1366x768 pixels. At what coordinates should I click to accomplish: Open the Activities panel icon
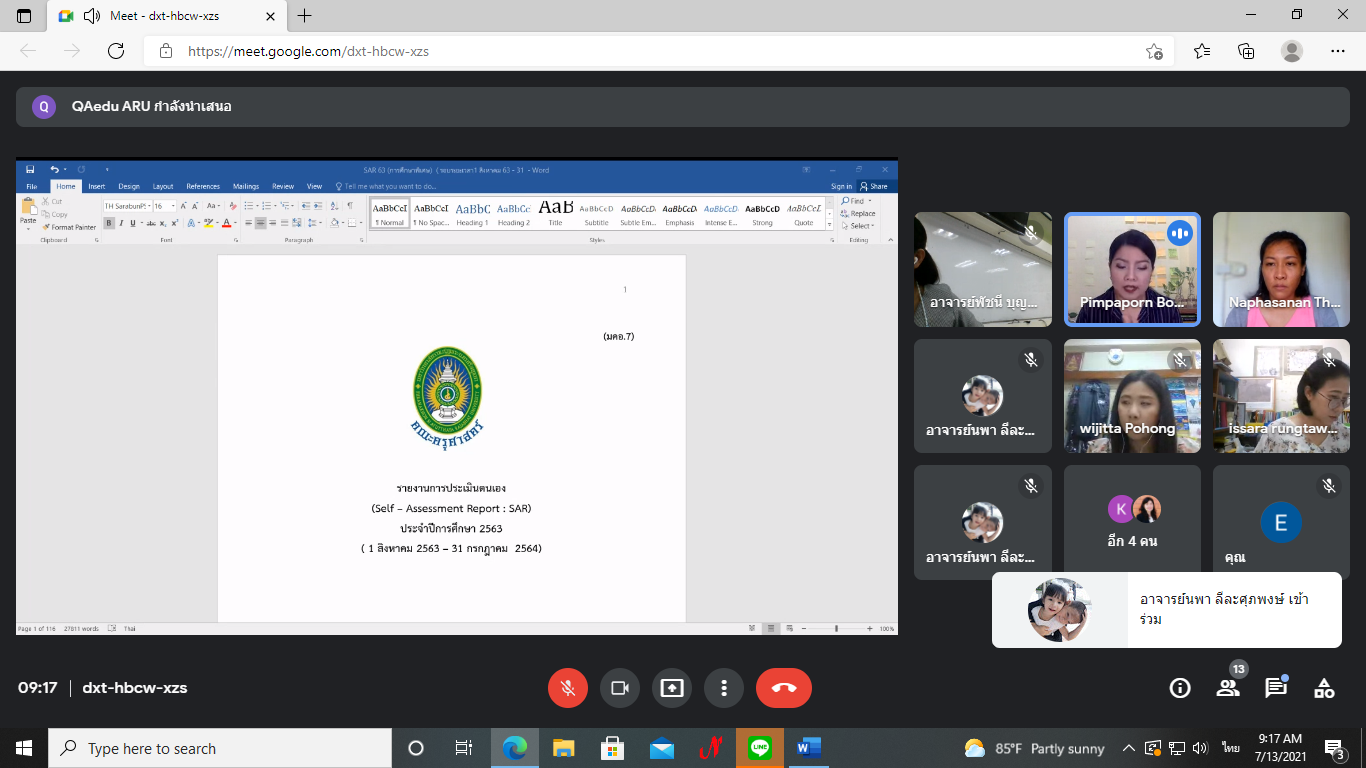tap(1324, 688)
